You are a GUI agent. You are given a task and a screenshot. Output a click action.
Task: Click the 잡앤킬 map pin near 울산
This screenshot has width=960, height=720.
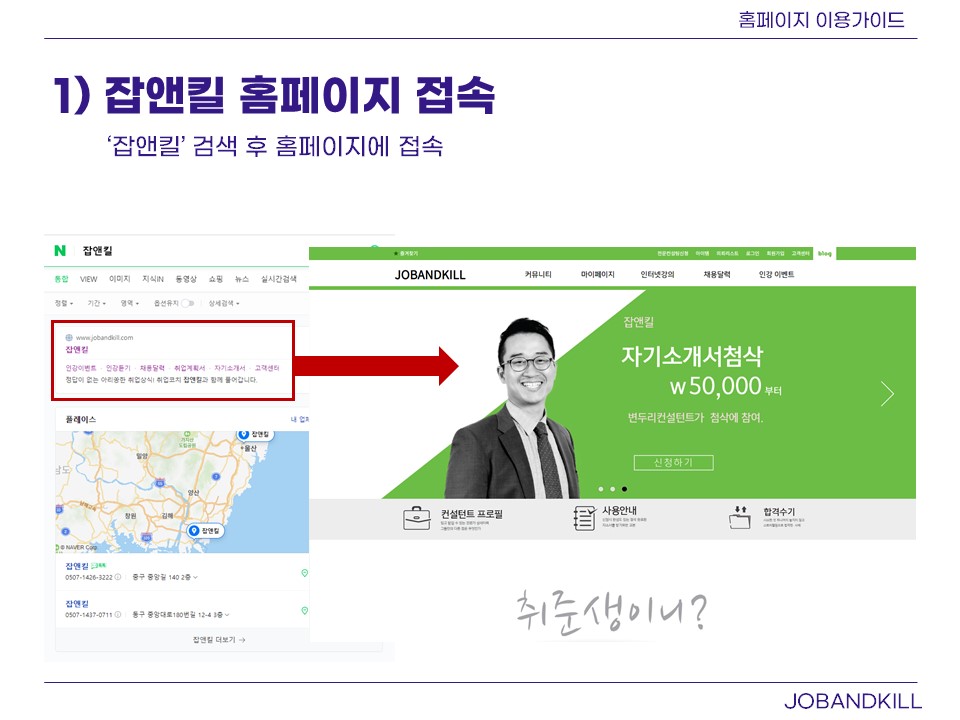click(243, 433)
